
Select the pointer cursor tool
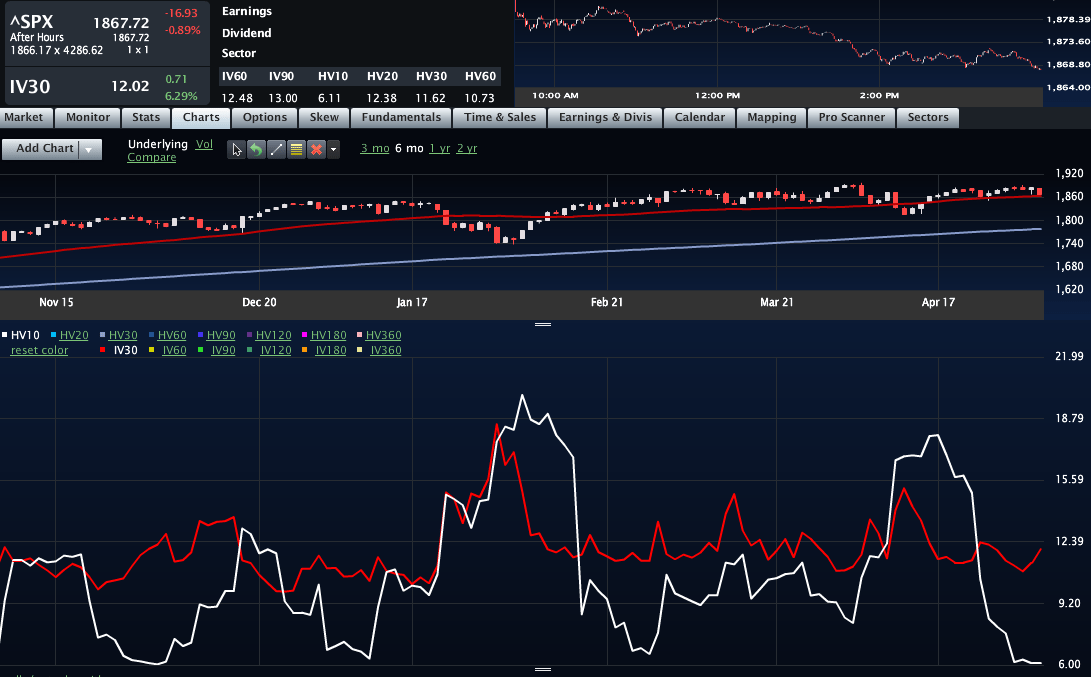(x=237, y=149)
